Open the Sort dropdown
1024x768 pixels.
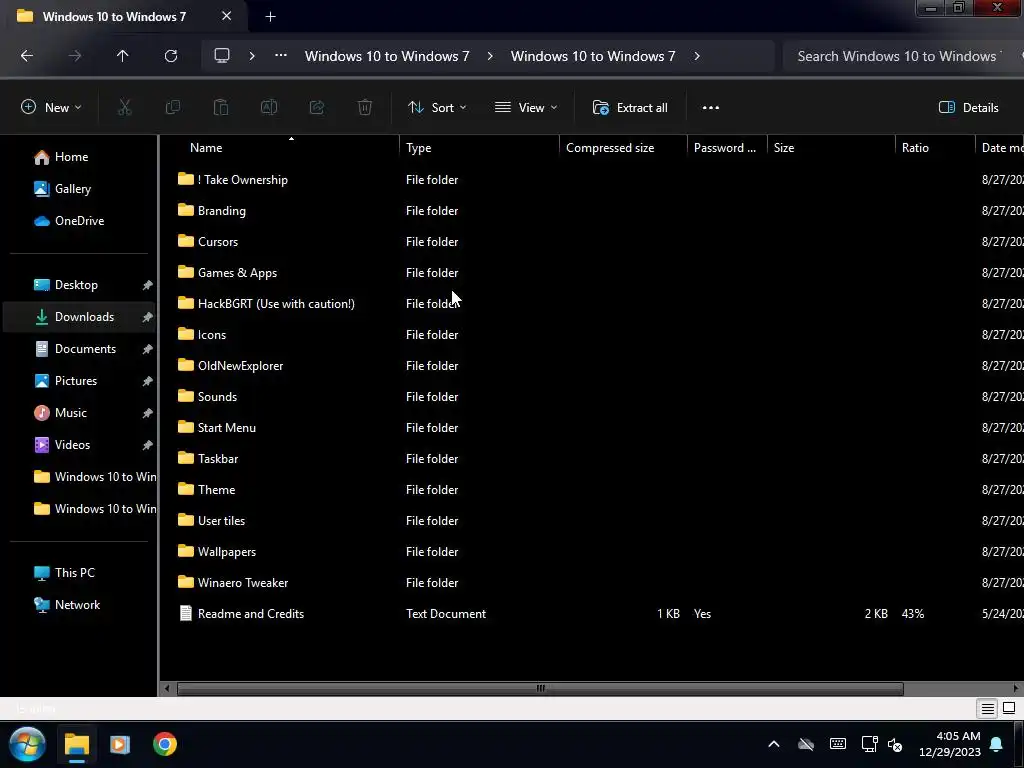pyautogui.click(x=437, y=108)
